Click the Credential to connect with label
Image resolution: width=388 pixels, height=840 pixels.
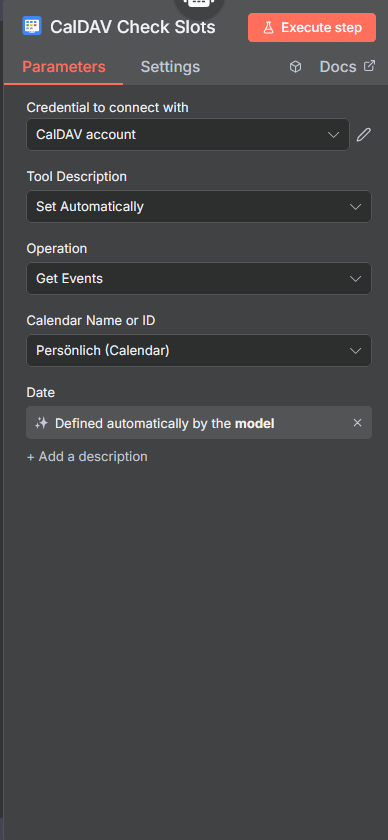(x=108, y=107)
